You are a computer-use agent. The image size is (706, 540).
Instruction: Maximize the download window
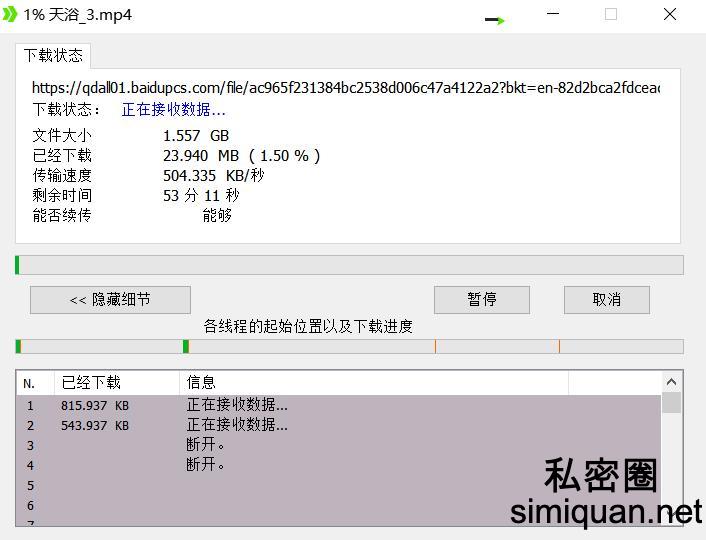(x=611, y=15)
